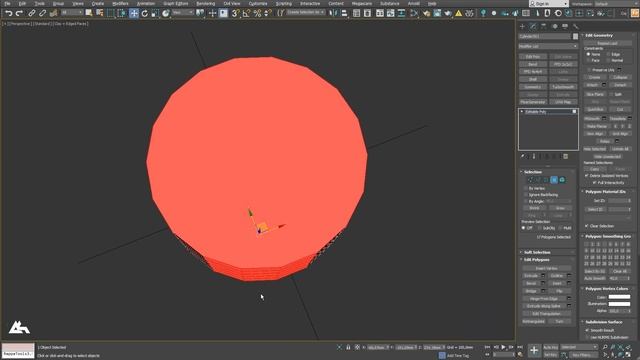Click the Bevel button in Edit Polygons
The image size is (640, 360).
(x=531, y=283)
